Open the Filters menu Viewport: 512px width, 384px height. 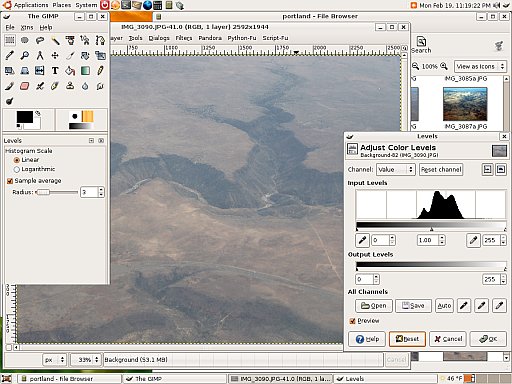[x=184, y=38]
